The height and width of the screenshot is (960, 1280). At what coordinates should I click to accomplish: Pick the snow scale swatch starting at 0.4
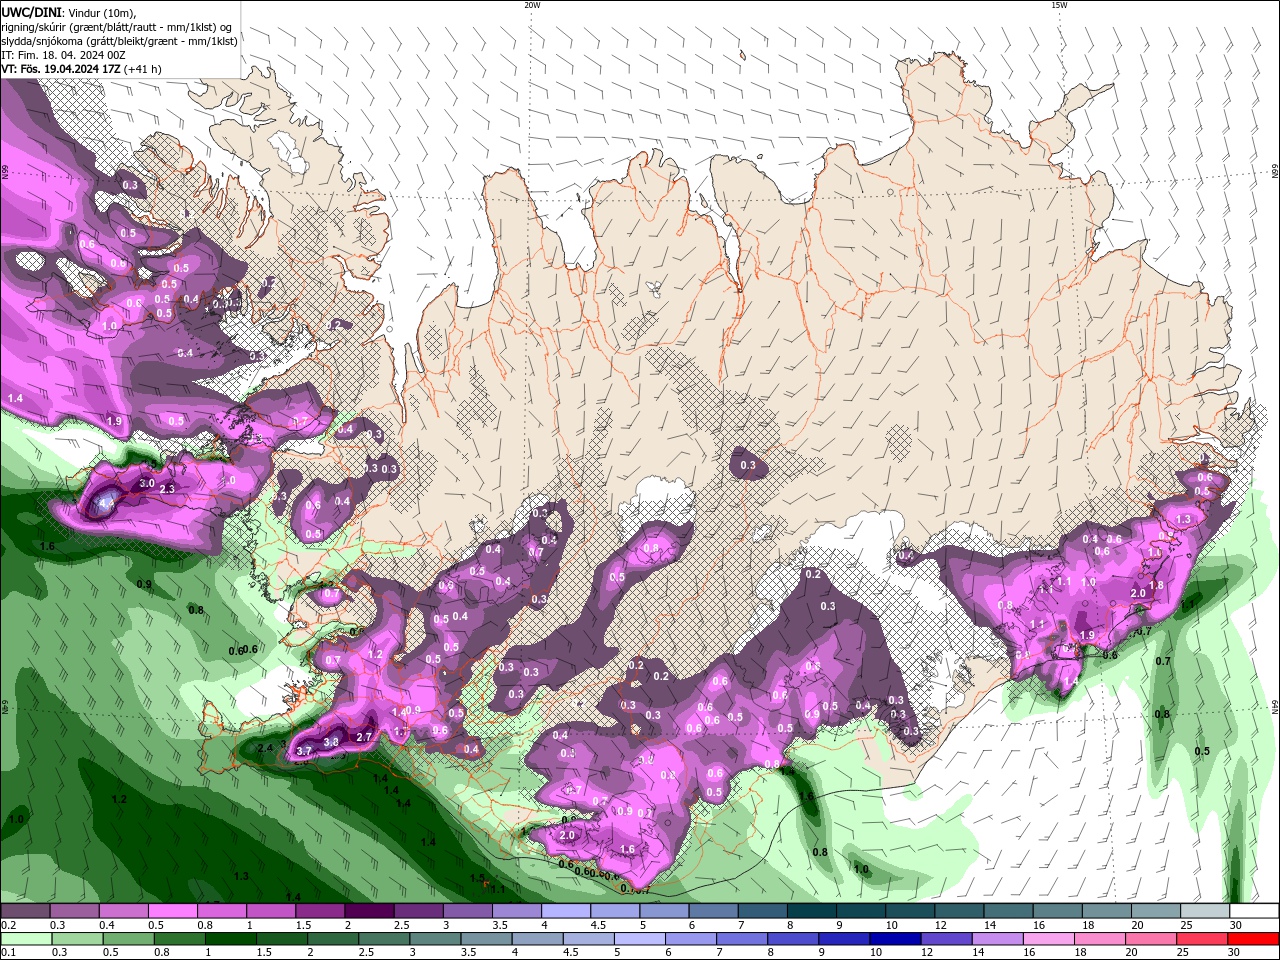(x=123, y=911)
